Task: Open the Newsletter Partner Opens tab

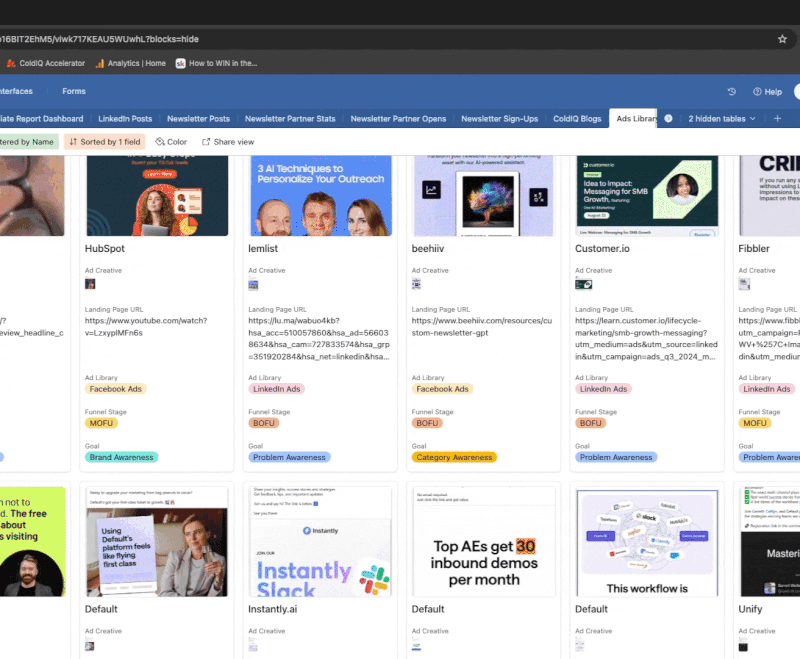Action: 398,118
